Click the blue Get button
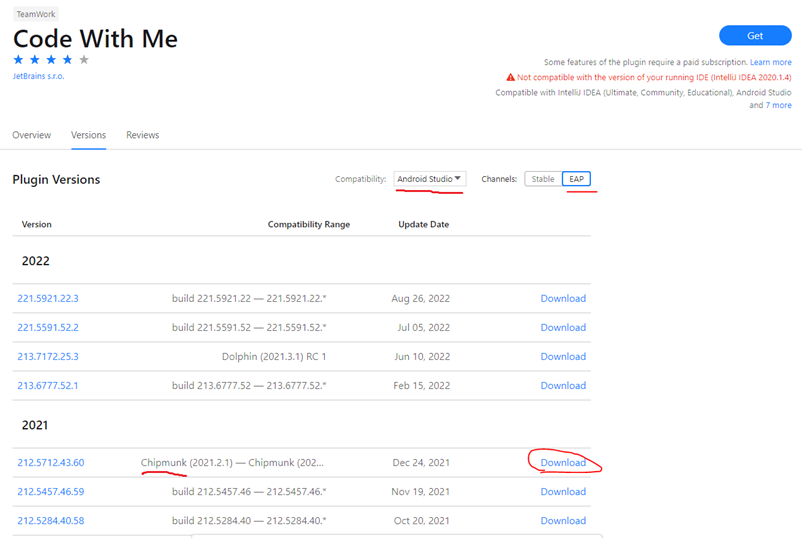Viewport: 802px width, 538px height. 754,35
